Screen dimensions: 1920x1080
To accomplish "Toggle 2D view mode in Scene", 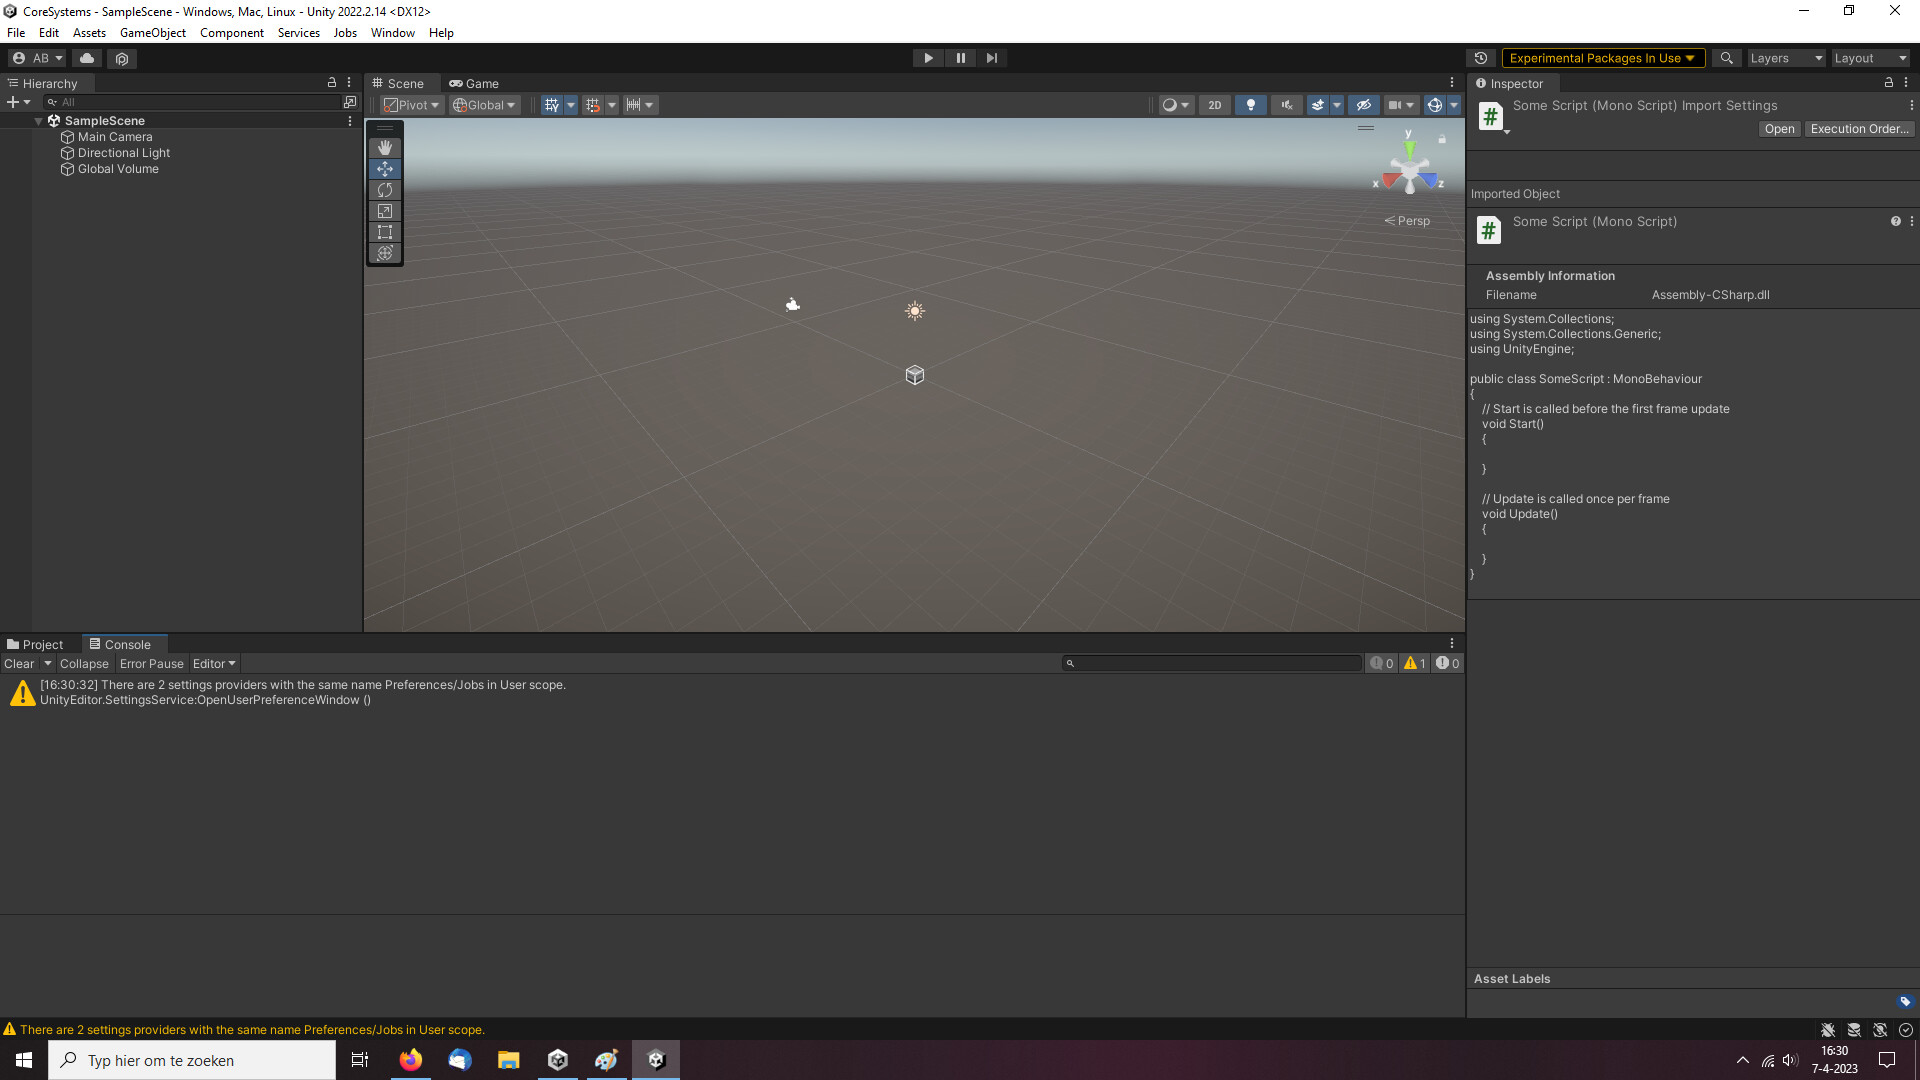I will pyautogui.click(x=1215, y=105).
